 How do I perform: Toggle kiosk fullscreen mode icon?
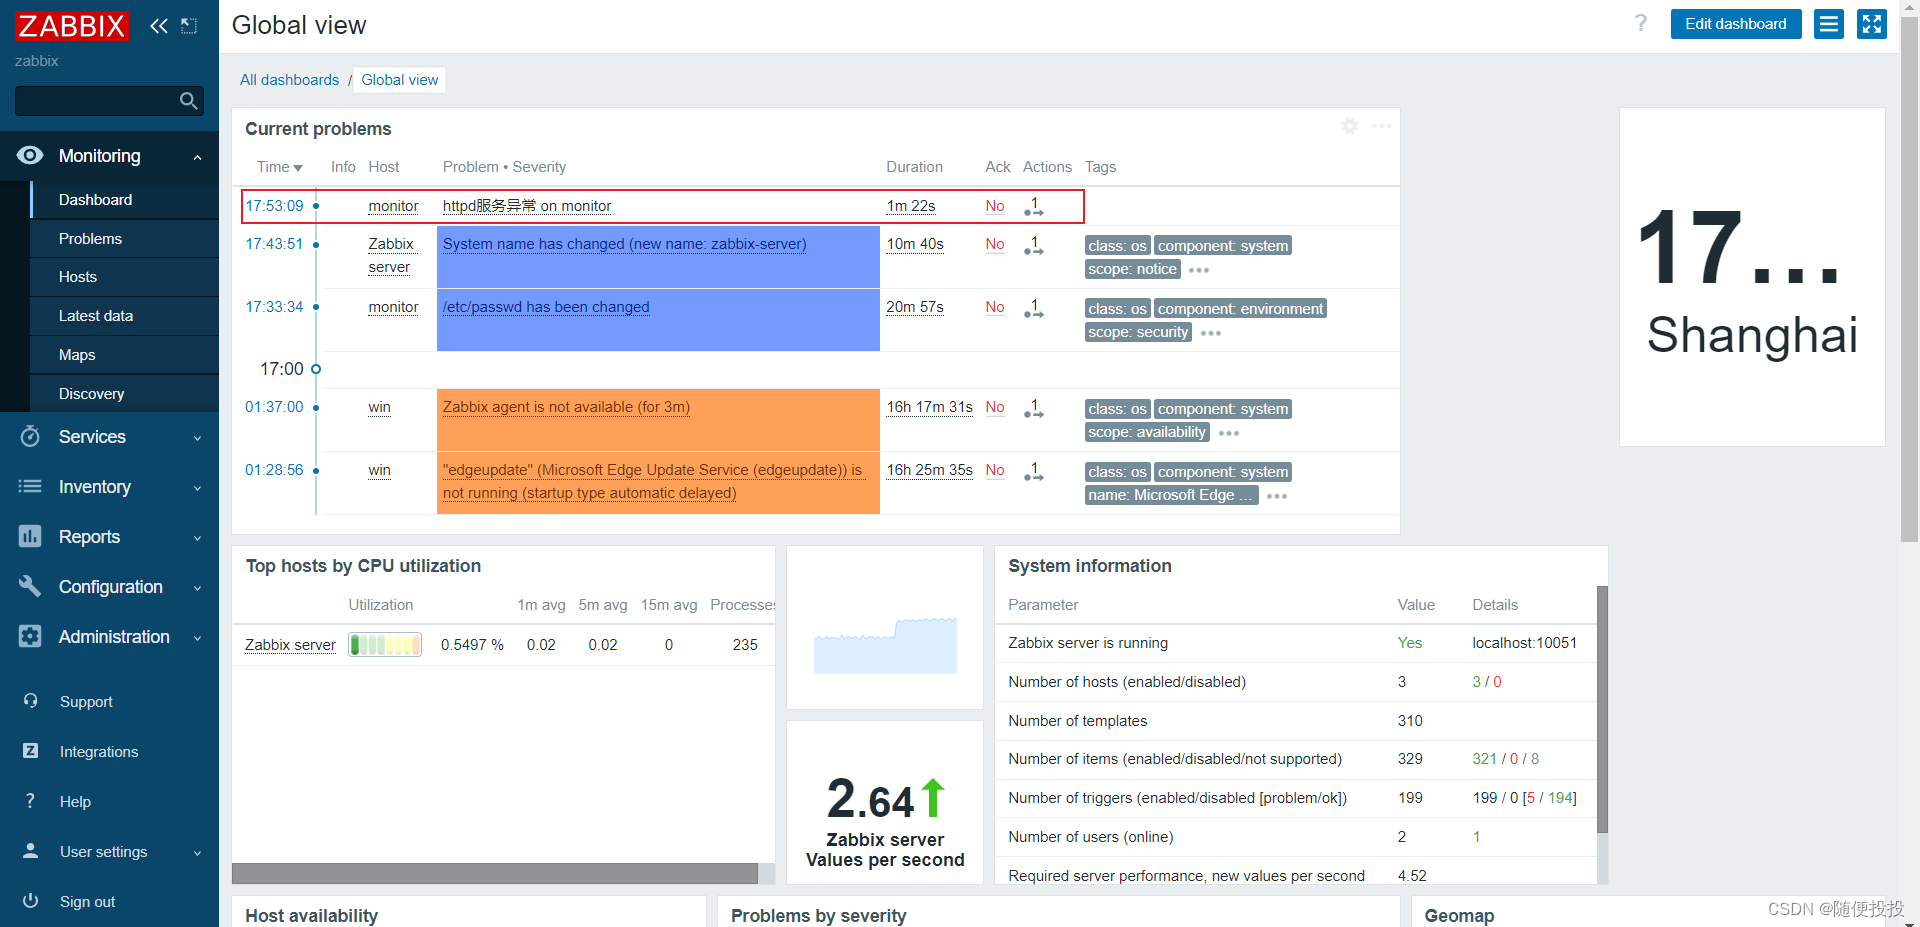(x=1872, y=24)
